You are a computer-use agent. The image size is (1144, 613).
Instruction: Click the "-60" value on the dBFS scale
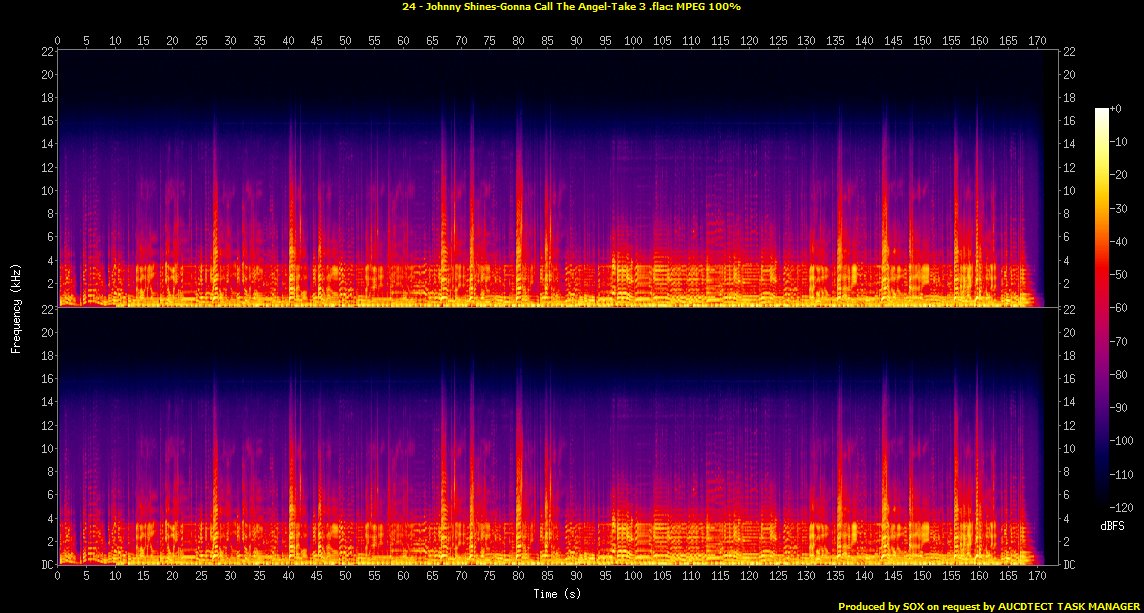[x=1118, y=308]
